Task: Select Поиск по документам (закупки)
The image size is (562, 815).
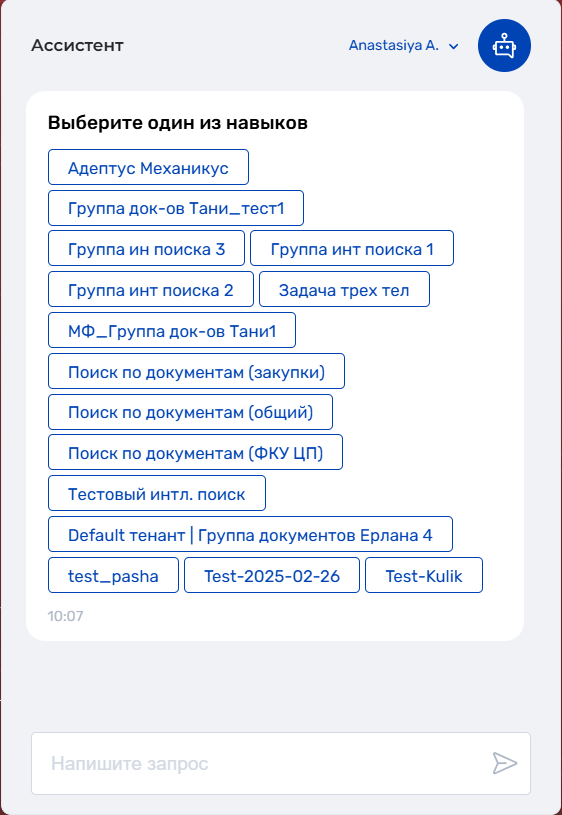Action: pos(197,371)
